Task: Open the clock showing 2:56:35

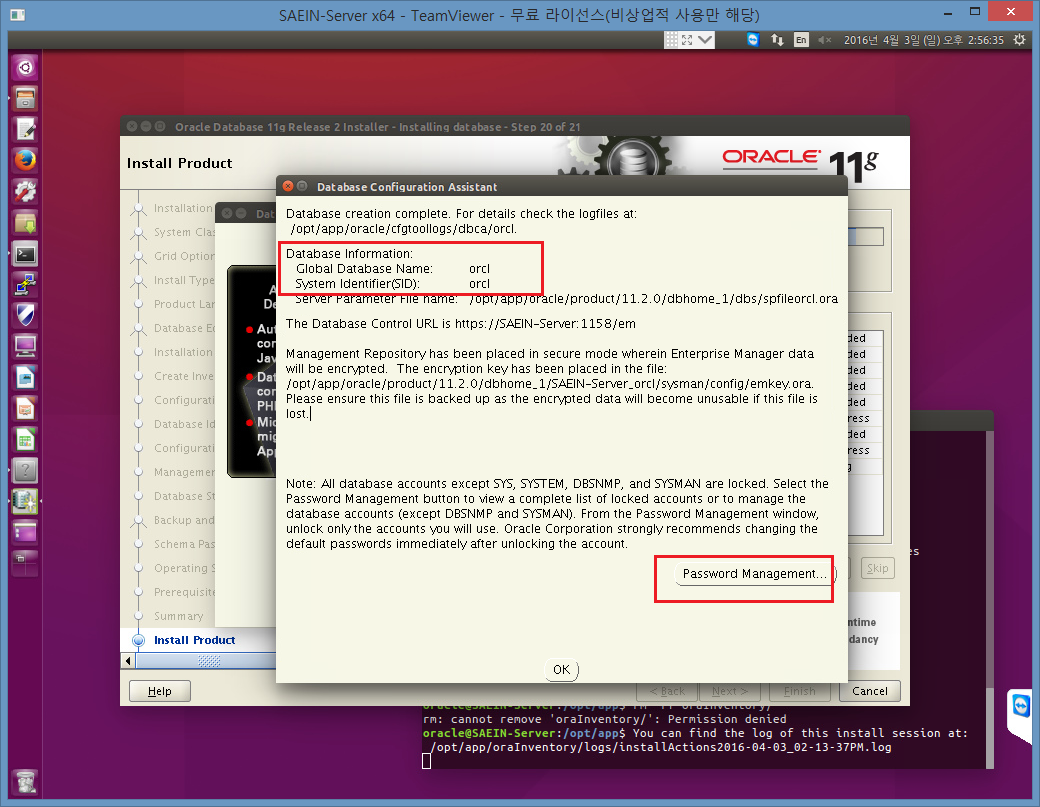Action: tap(923, 40)
